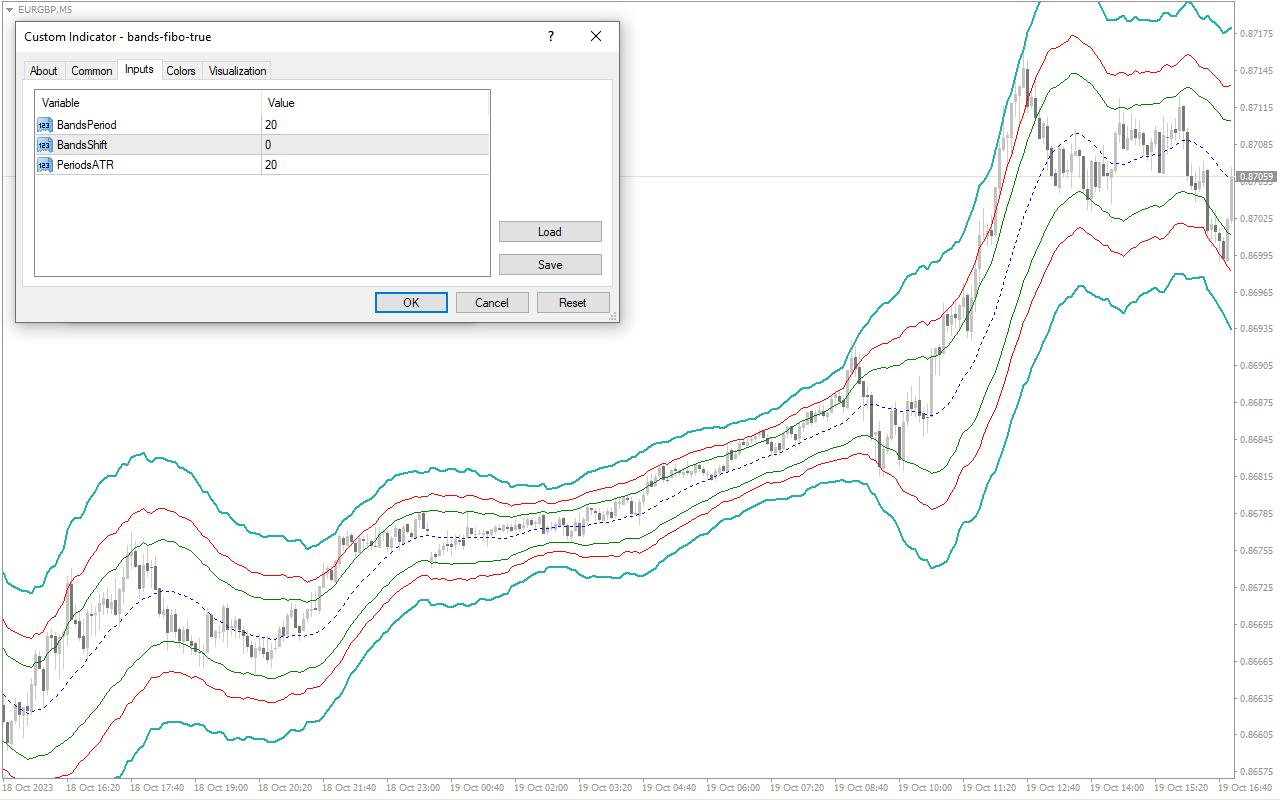Confirm settings with OK button
This screenshot has height=800, width=1280.
411,303
